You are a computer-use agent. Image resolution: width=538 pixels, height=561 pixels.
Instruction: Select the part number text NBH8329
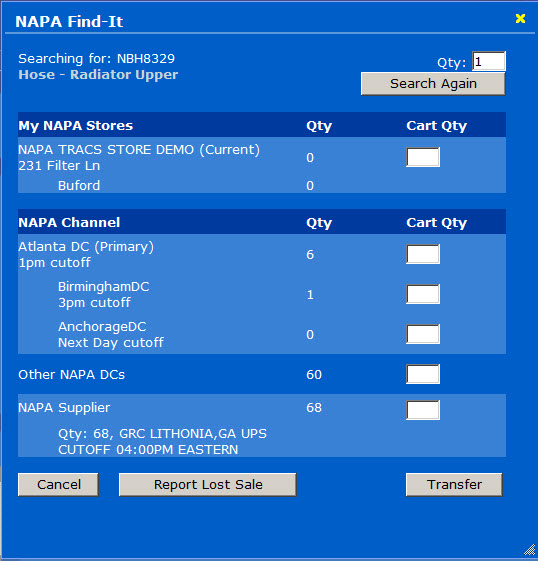[x=146, y=59]
